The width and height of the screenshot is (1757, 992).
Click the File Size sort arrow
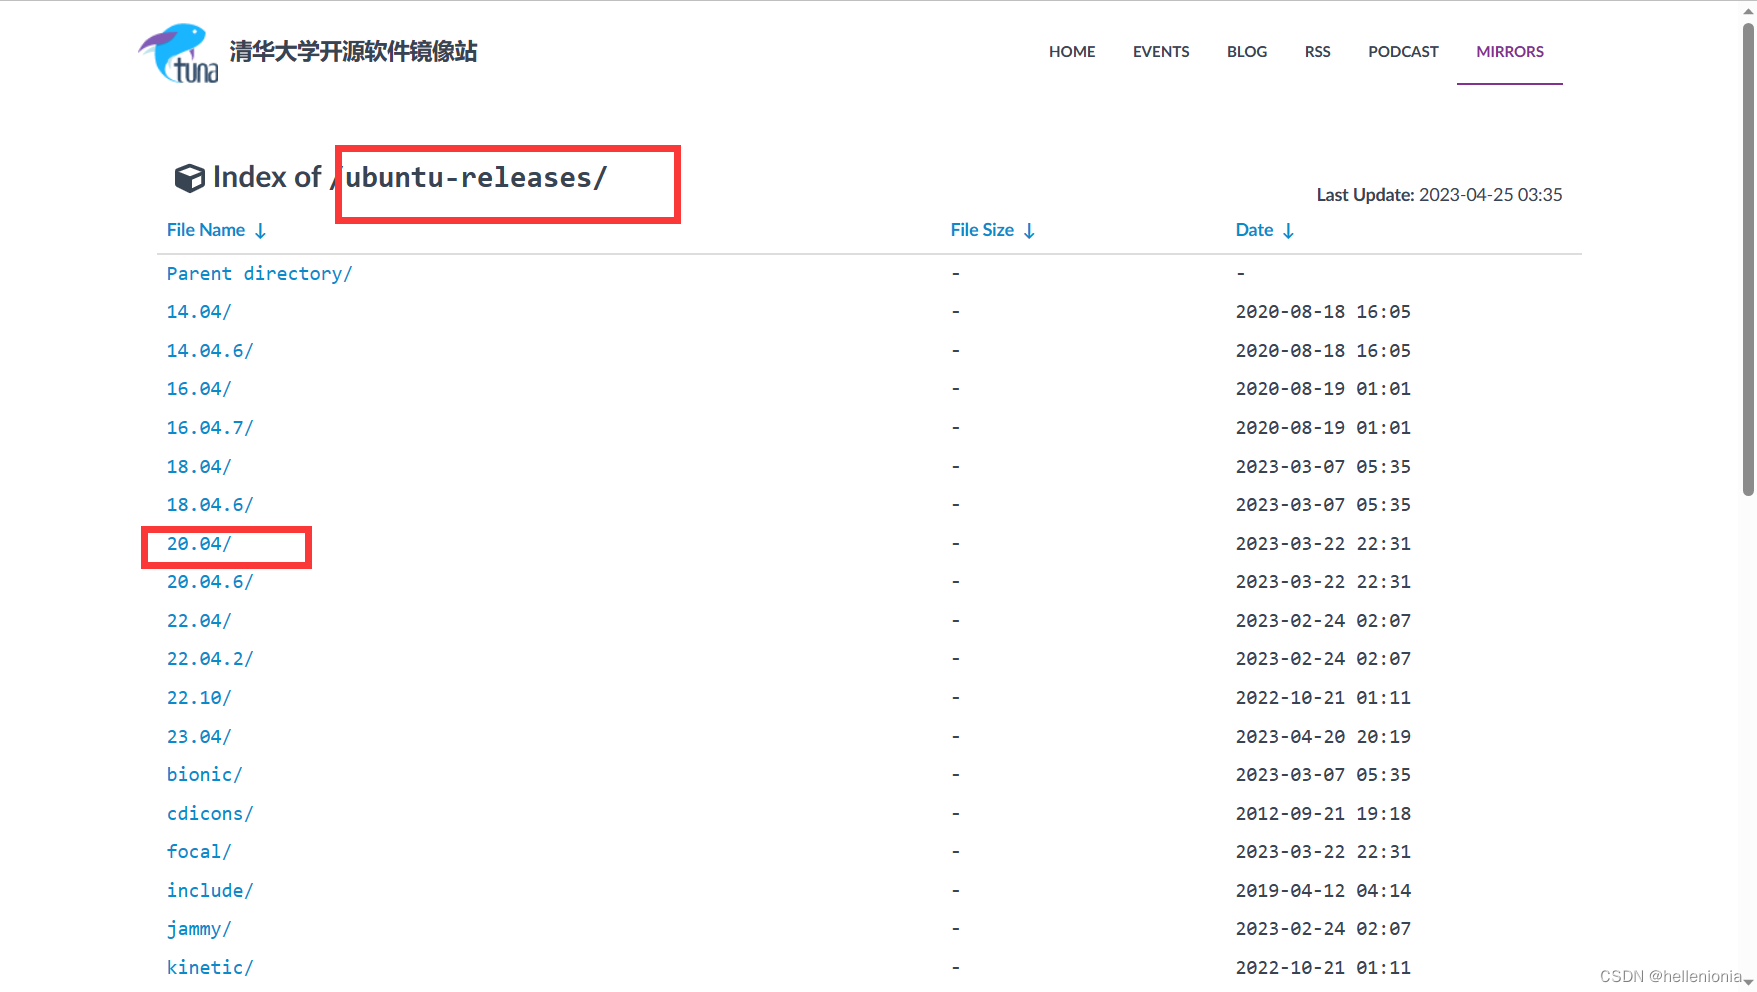[x=1029, y=231]
